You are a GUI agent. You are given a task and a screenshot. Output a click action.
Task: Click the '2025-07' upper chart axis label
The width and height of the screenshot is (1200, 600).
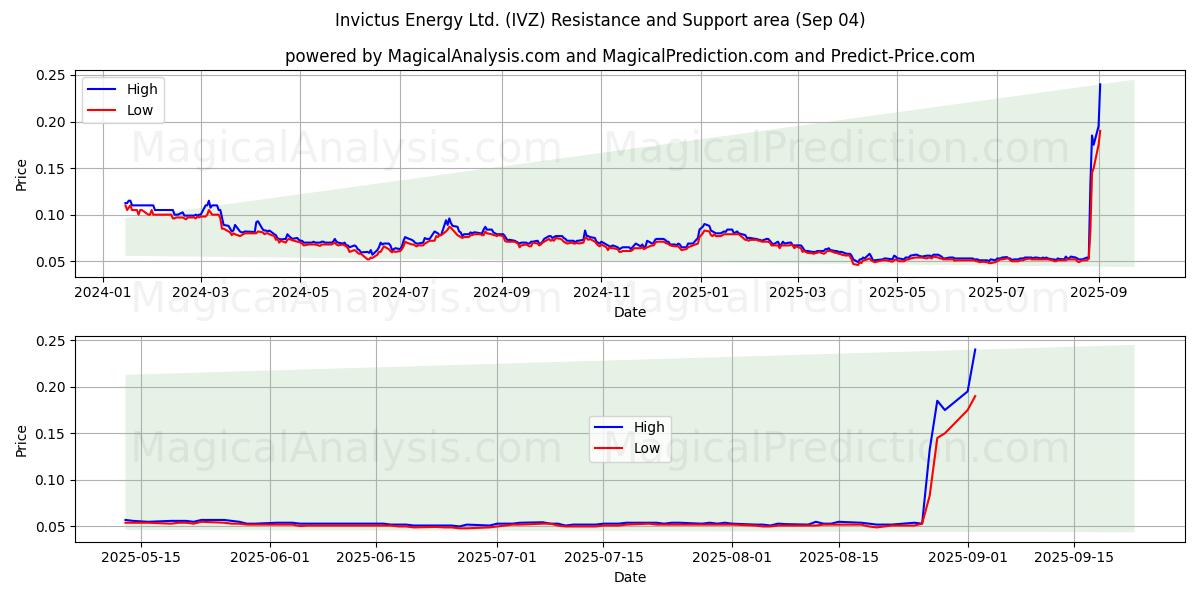point(999,292)
